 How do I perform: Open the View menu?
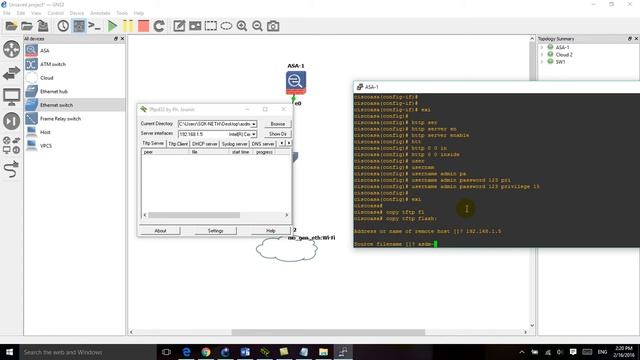(x=36, y=13)
